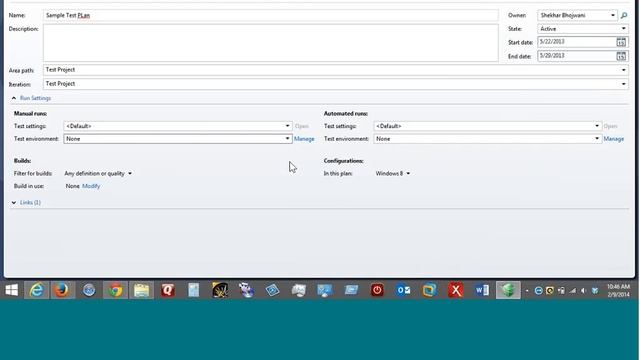Open Automated runs Test settings dropdown
The height and width of the screenshot is (360, 640).
tap(597, 126)
